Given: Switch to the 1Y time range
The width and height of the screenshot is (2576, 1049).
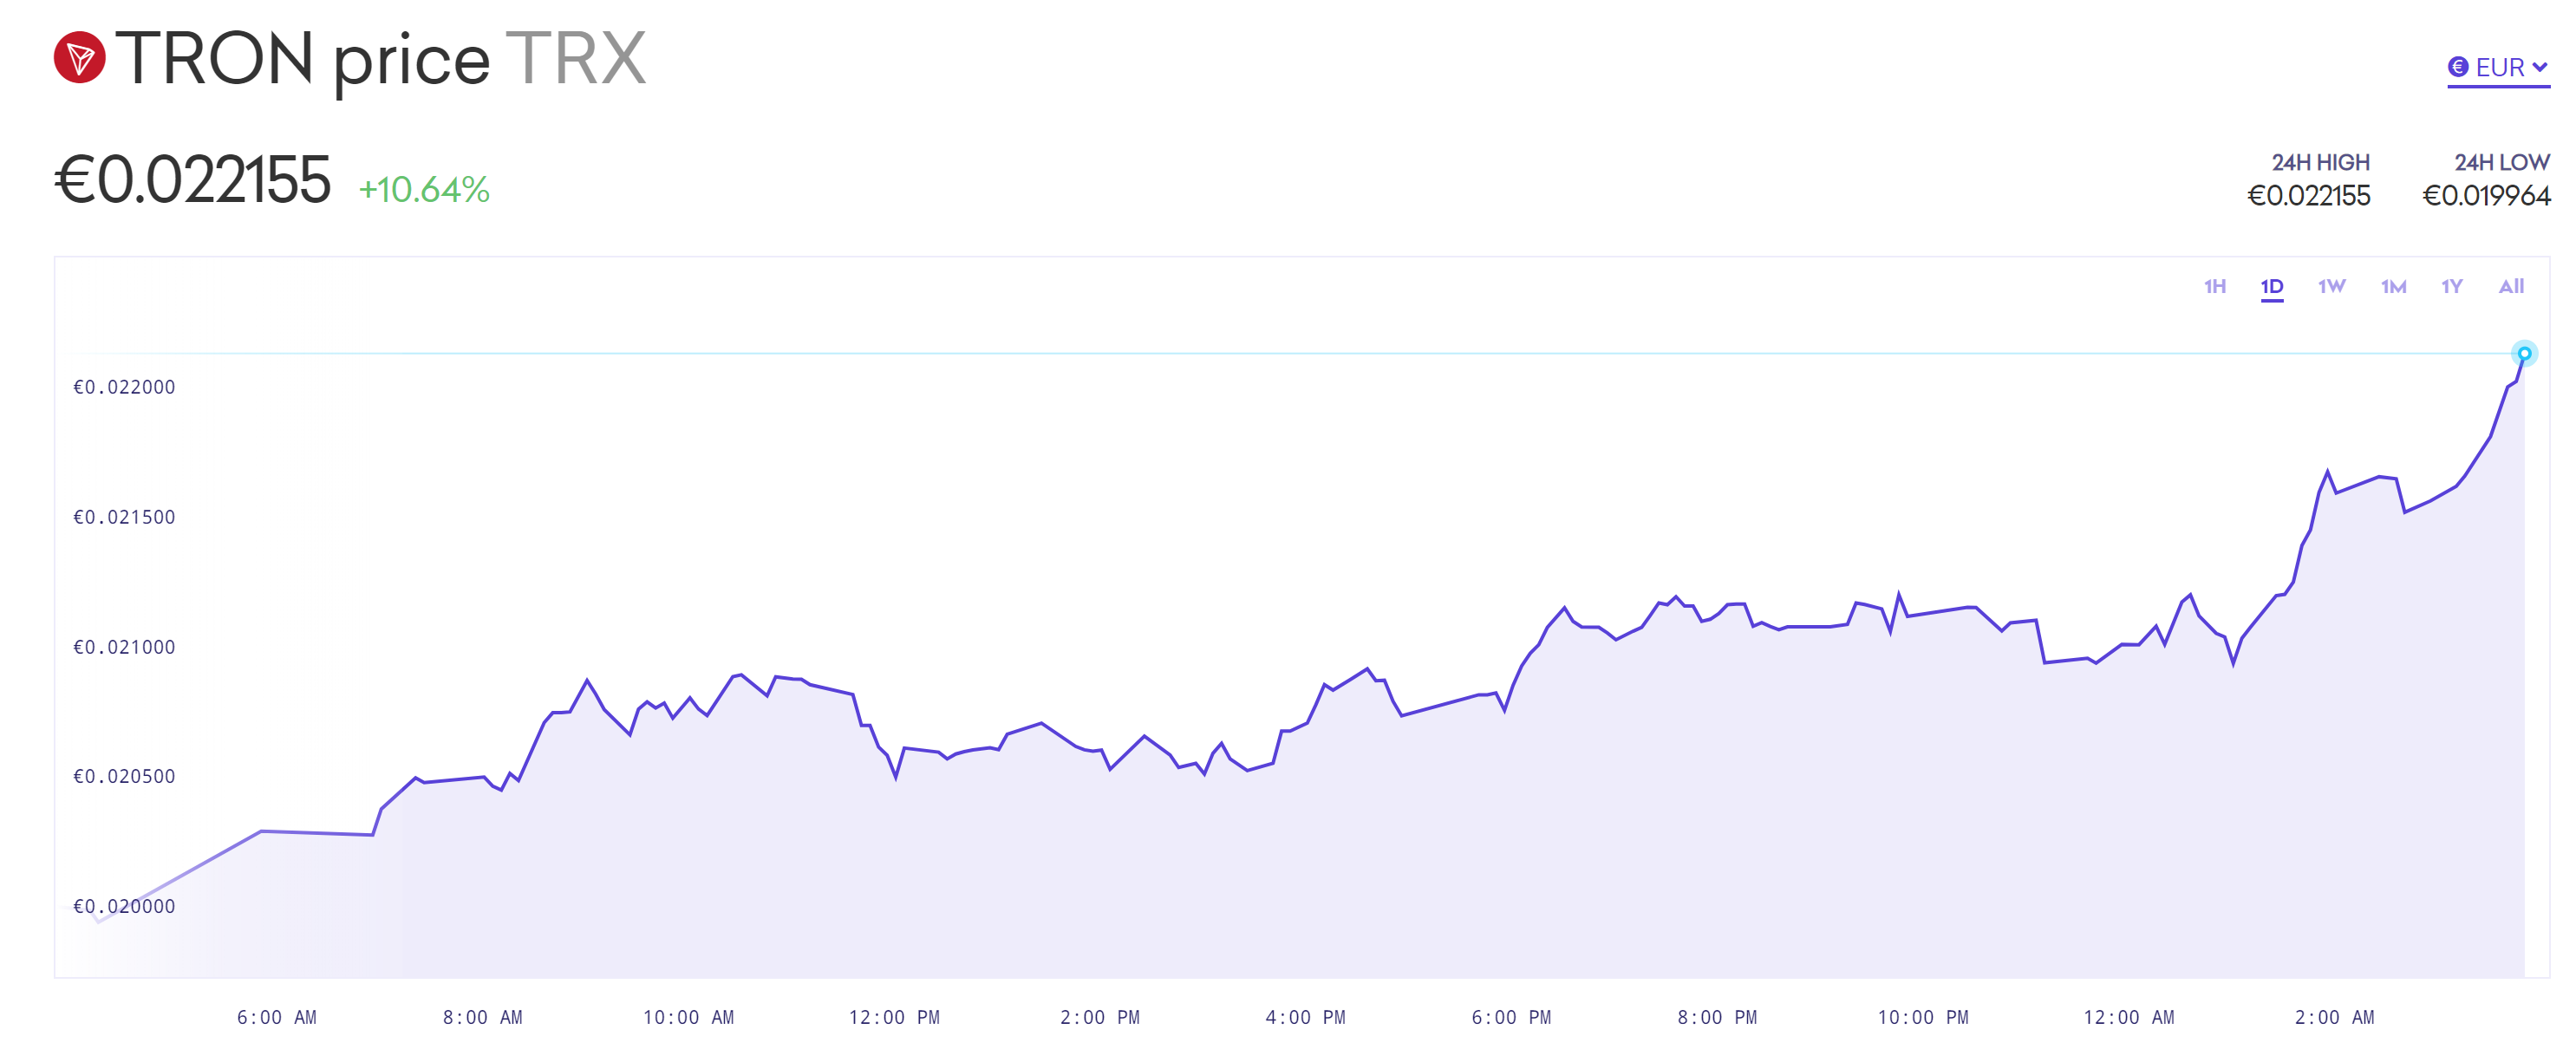Looking at the screenshot, I should click(x=2451, y=287).
